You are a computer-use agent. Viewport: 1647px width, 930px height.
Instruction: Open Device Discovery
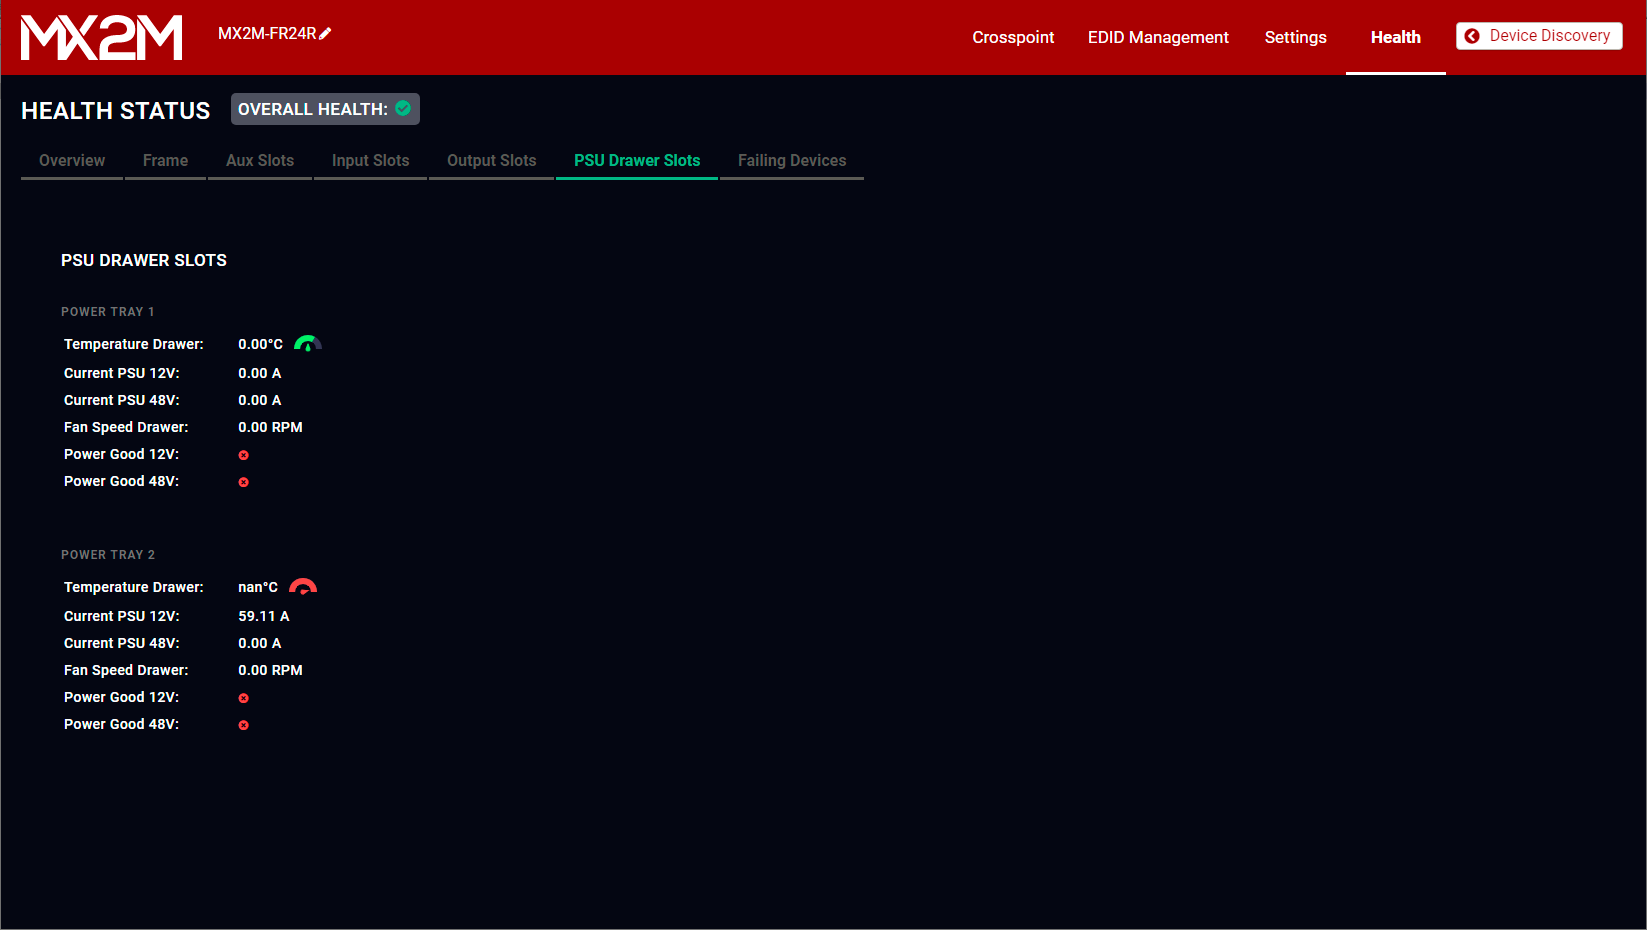pyautogui.click(x=1539, y=36)
